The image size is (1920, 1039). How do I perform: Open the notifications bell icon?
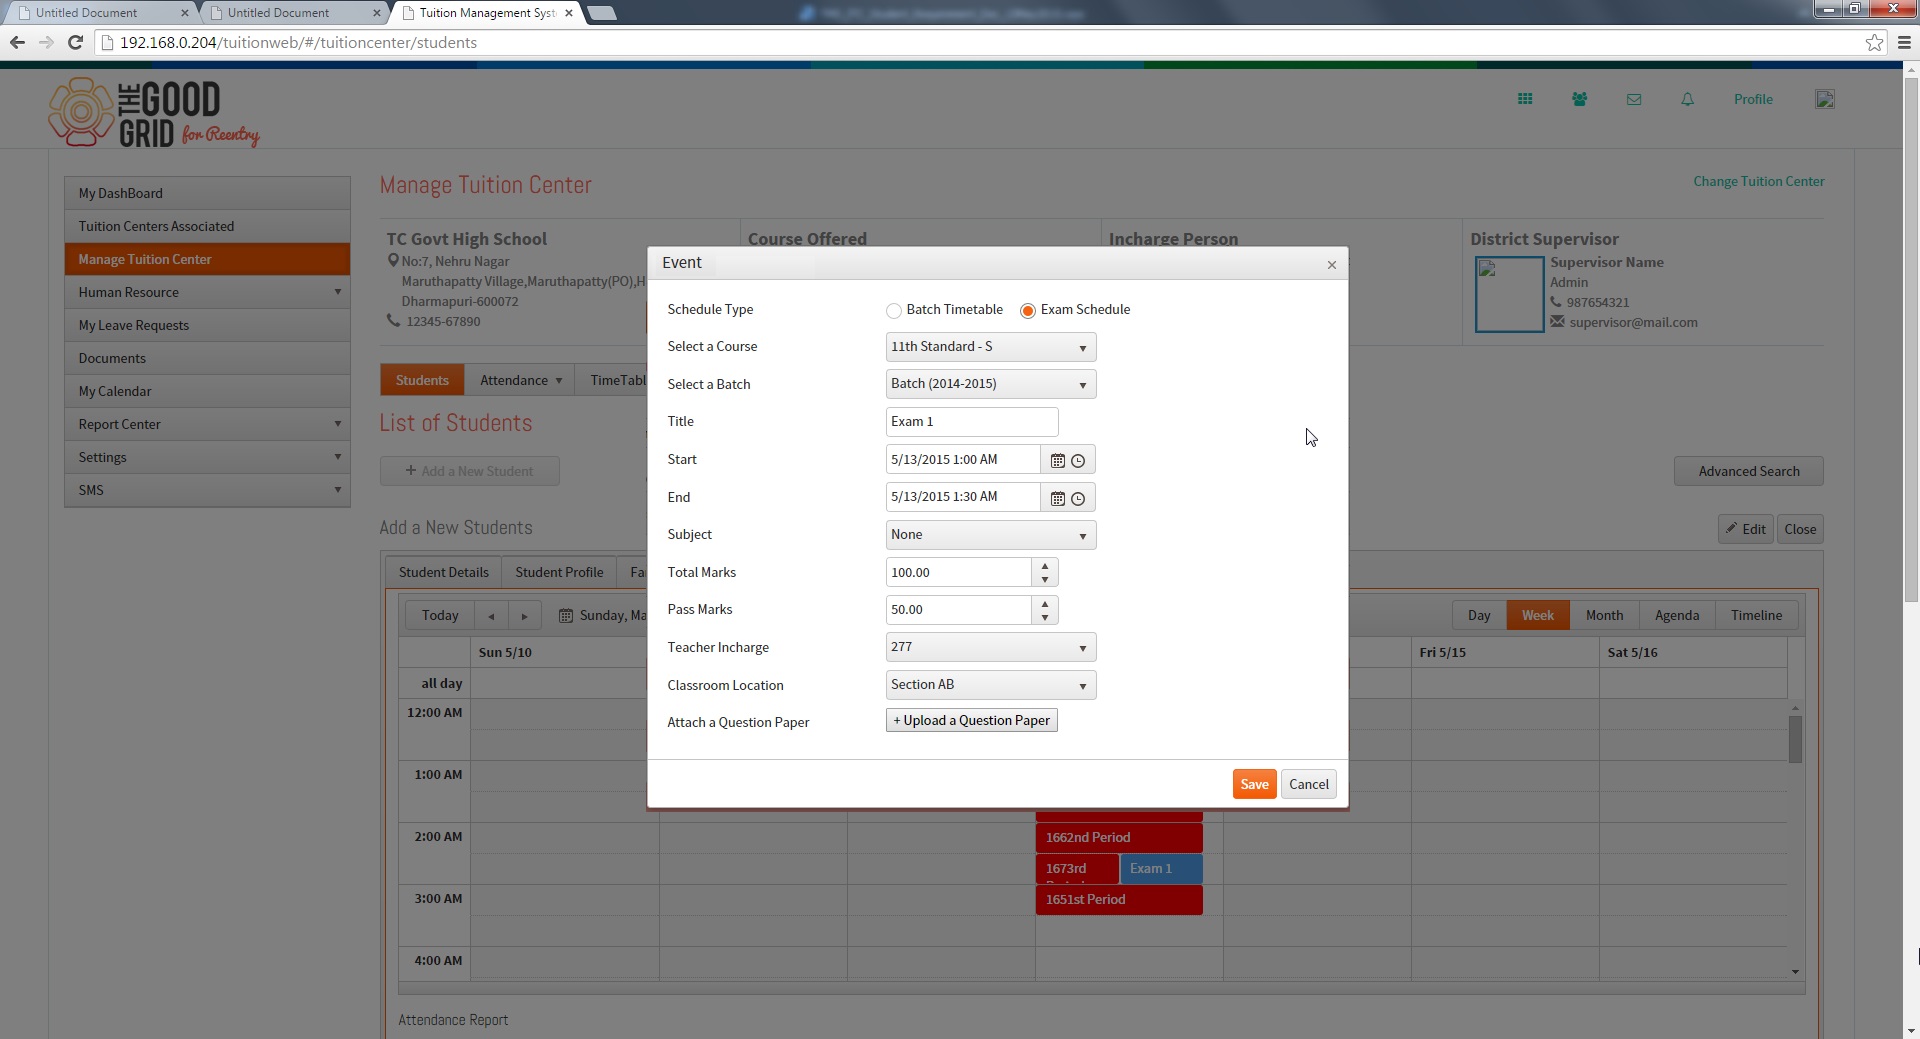[x=1688, y=99]
